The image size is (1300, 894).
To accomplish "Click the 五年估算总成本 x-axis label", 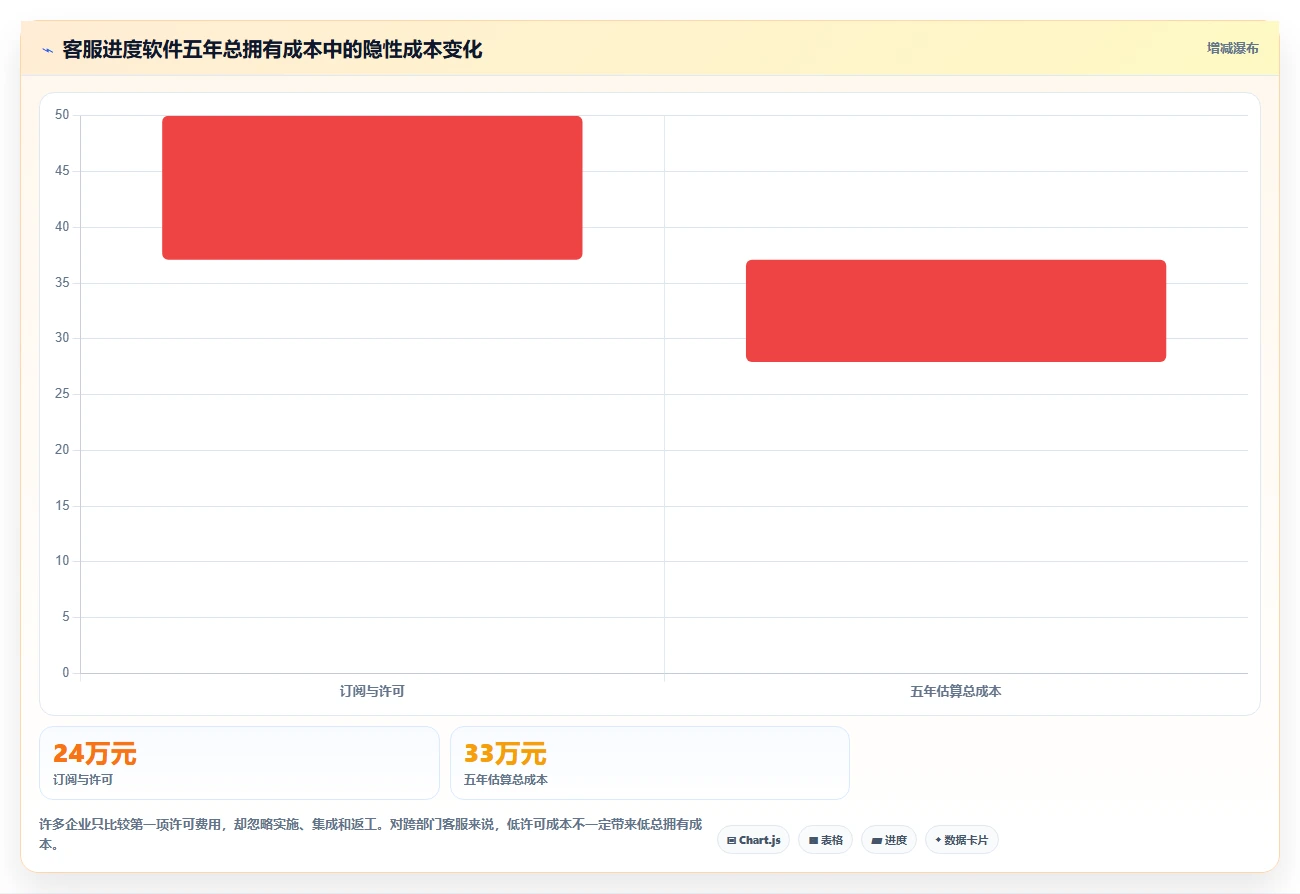I will [x=956, y=691].
